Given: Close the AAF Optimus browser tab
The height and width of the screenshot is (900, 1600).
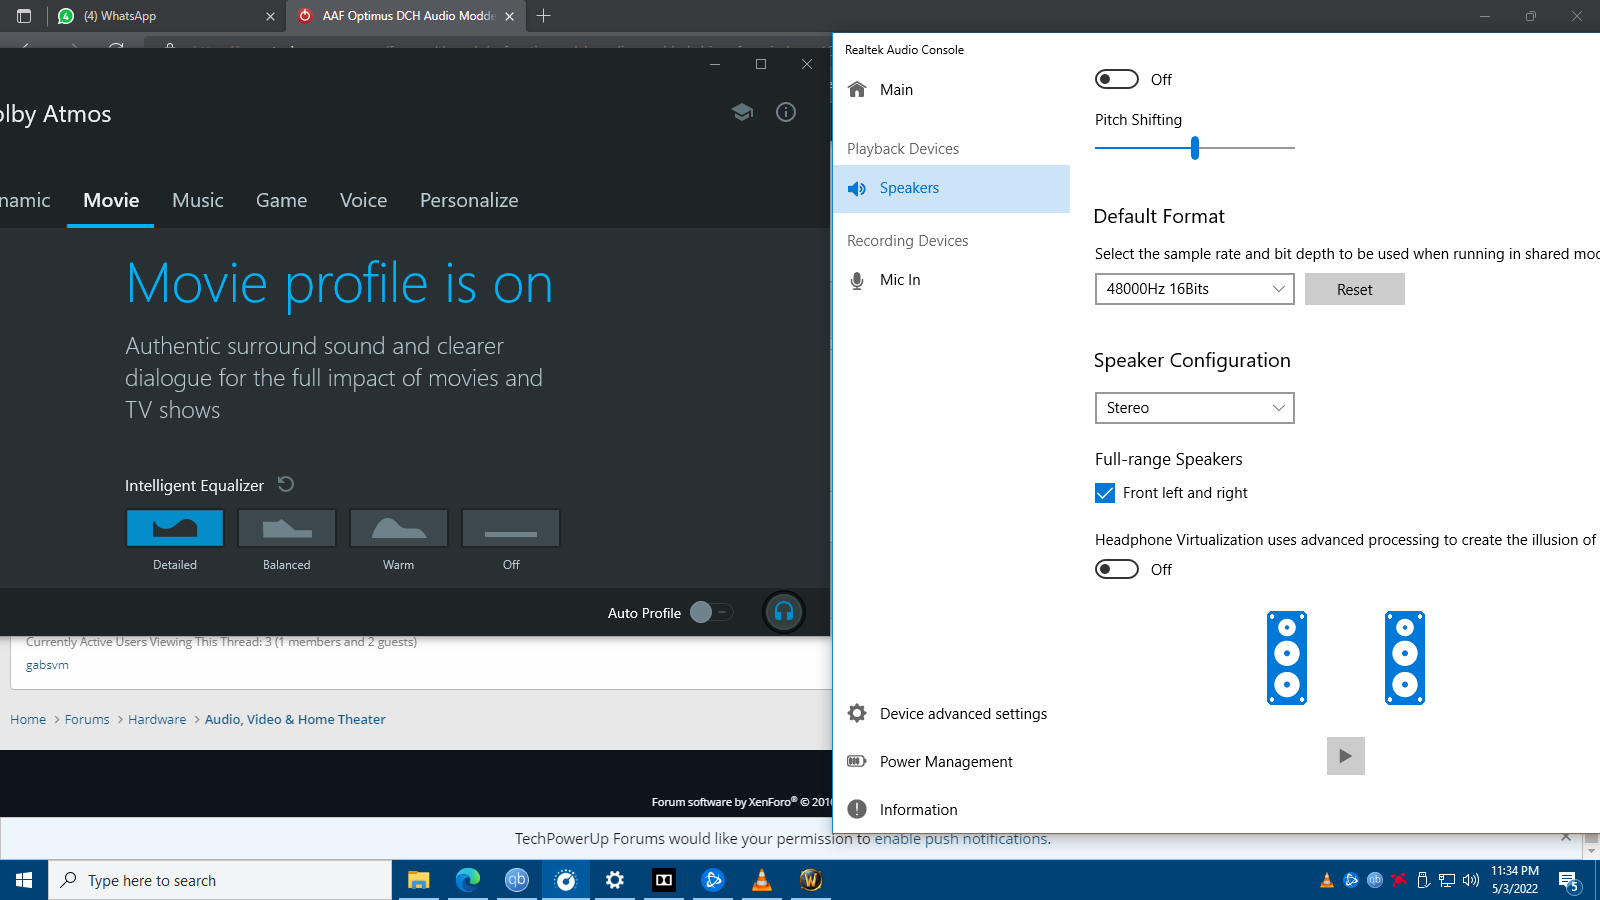Looking at the screenshot, I should 509,16.
